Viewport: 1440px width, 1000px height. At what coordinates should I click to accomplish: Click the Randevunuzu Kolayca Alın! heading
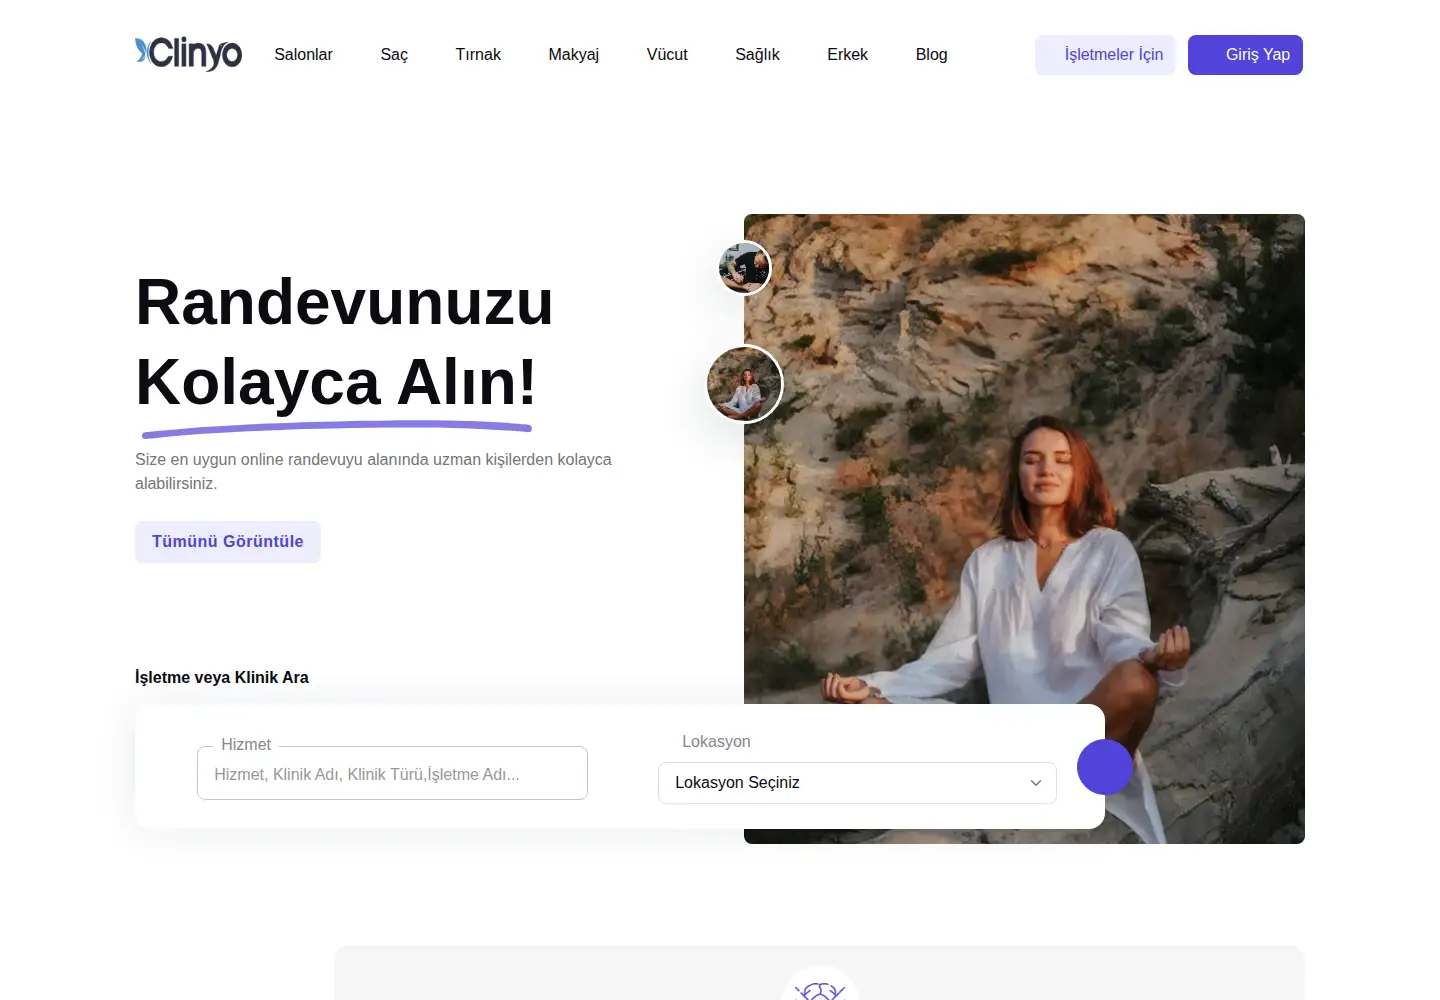344,342
